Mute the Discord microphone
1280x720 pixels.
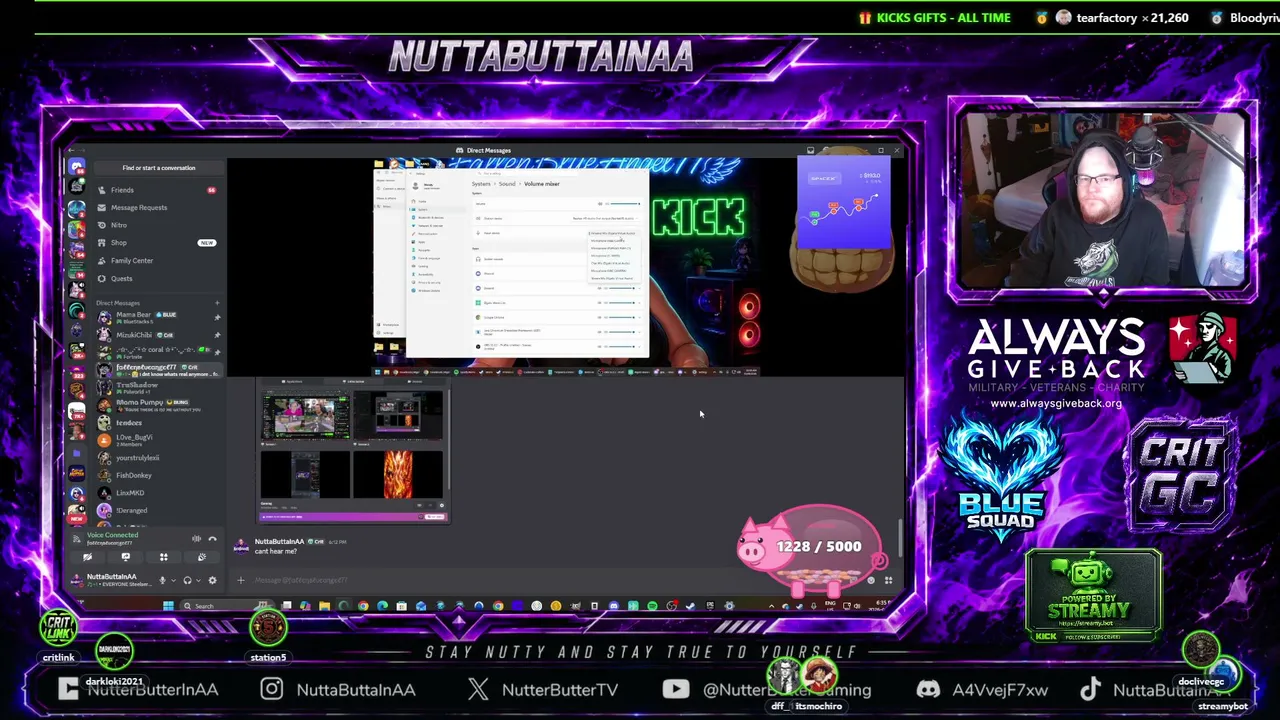click(x=162, y=580)
